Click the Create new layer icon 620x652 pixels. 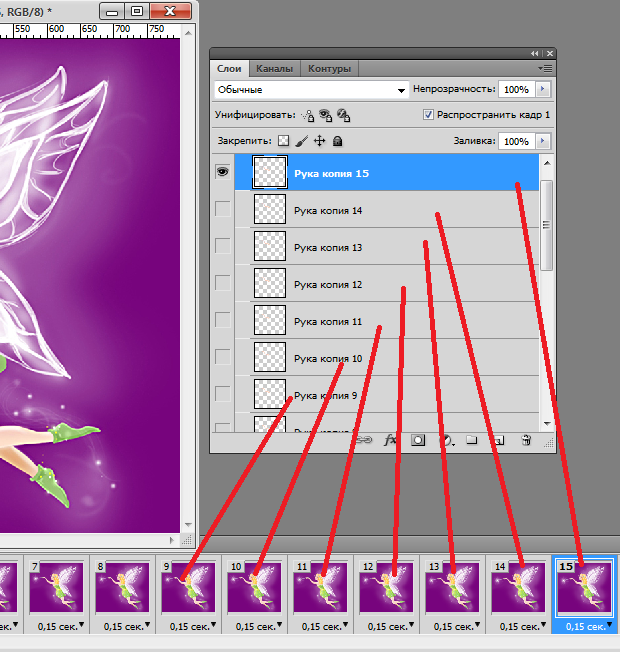pyautogui.click(x=499, y=440)
